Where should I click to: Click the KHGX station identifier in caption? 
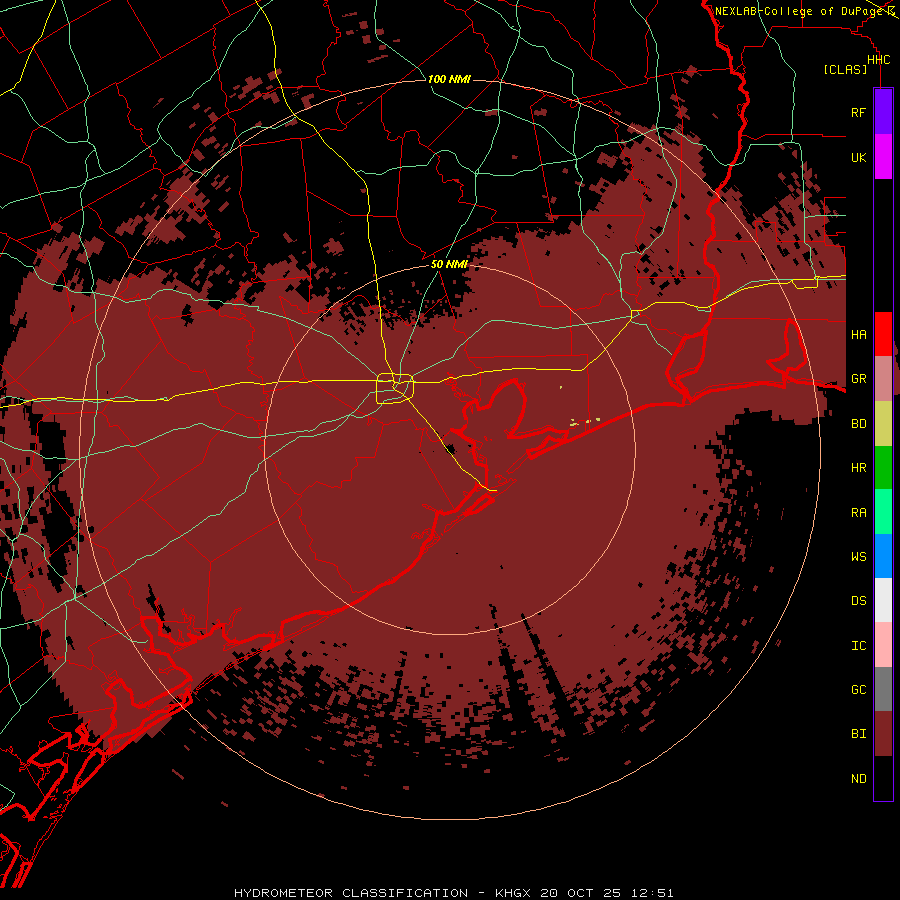(x=513, y=893)
